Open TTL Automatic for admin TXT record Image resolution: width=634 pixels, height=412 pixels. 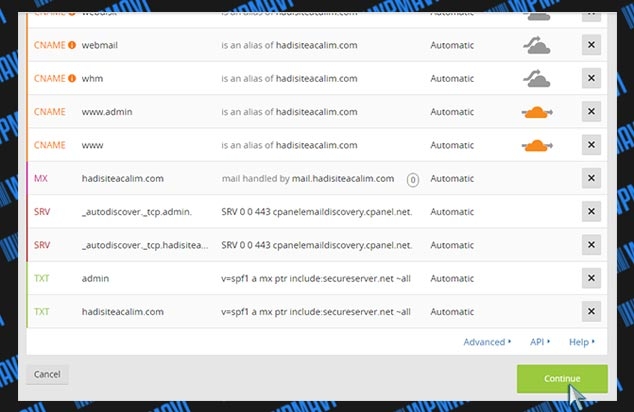click(x=452, y=279)
